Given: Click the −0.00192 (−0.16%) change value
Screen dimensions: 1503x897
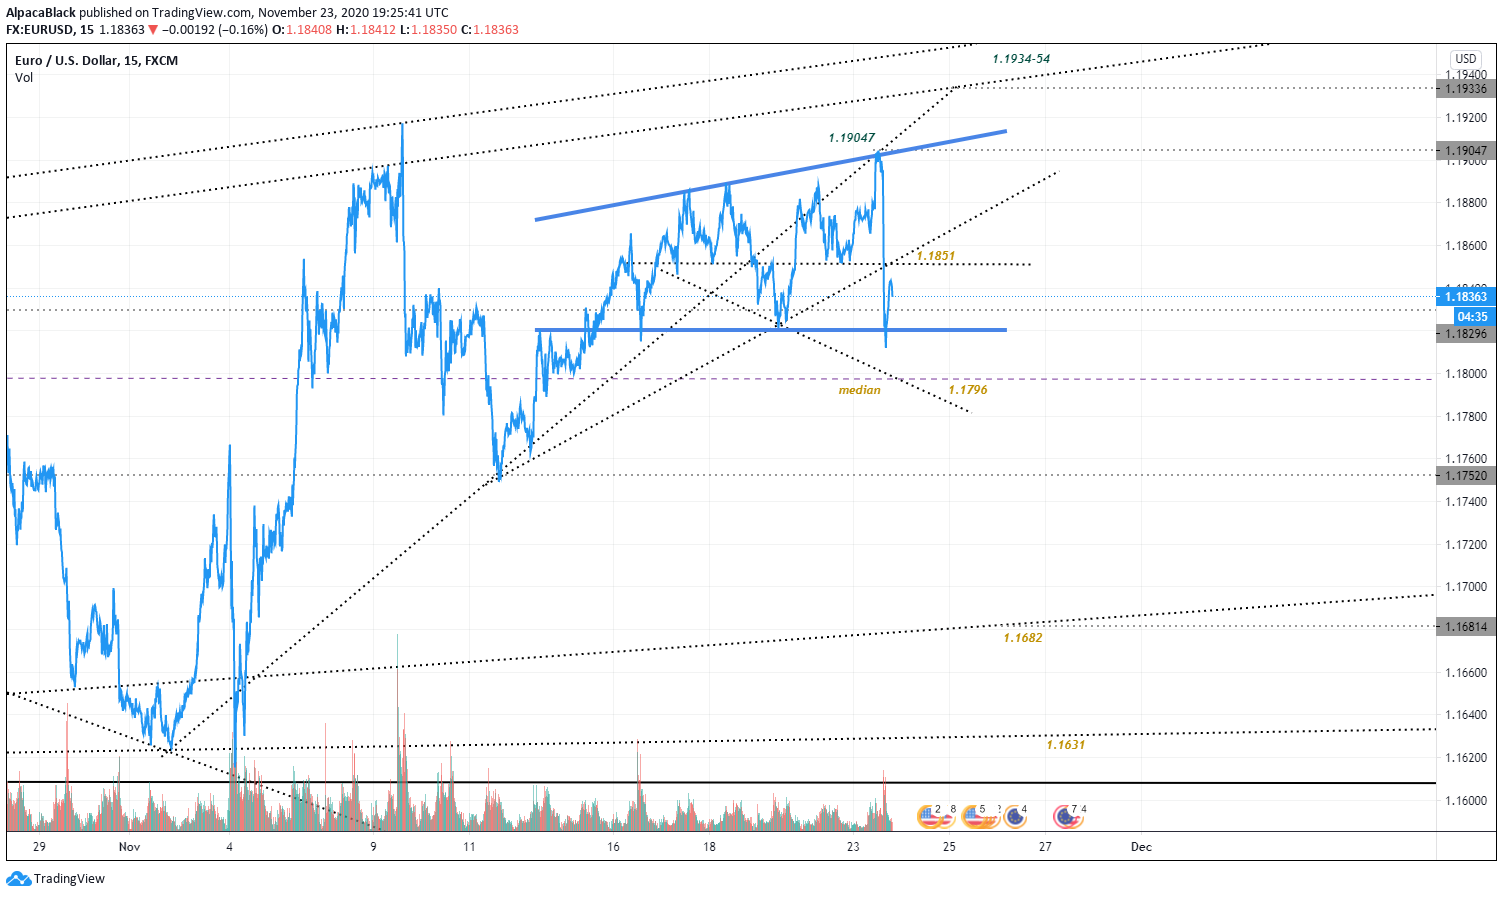Looking at the screenshot, I should tap(215, 30).
